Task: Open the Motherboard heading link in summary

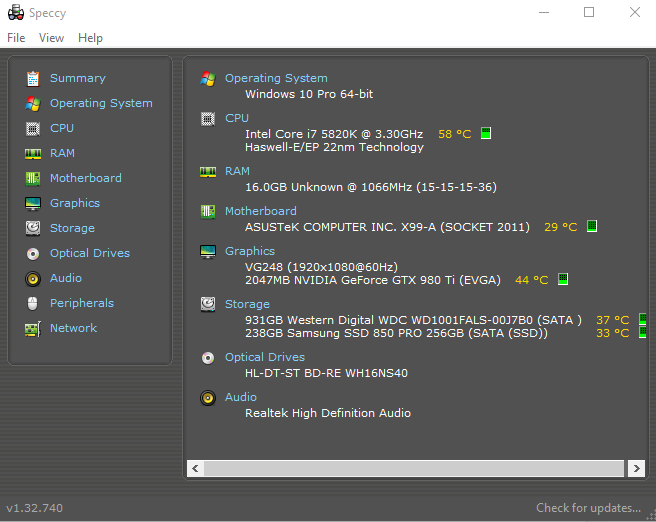Action: (x=261, y=211)
